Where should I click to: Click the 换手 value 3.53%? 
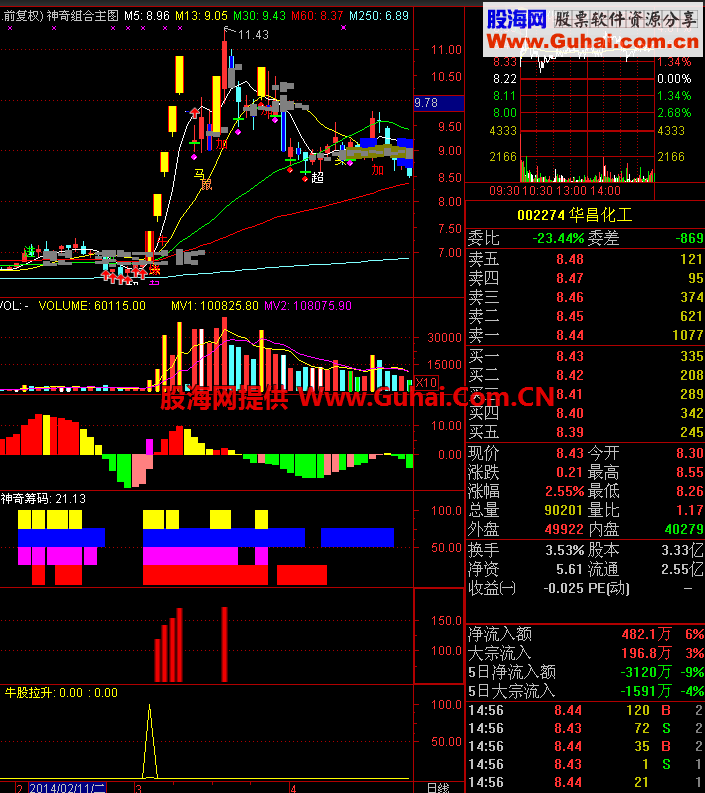click(x=564, y=550)
